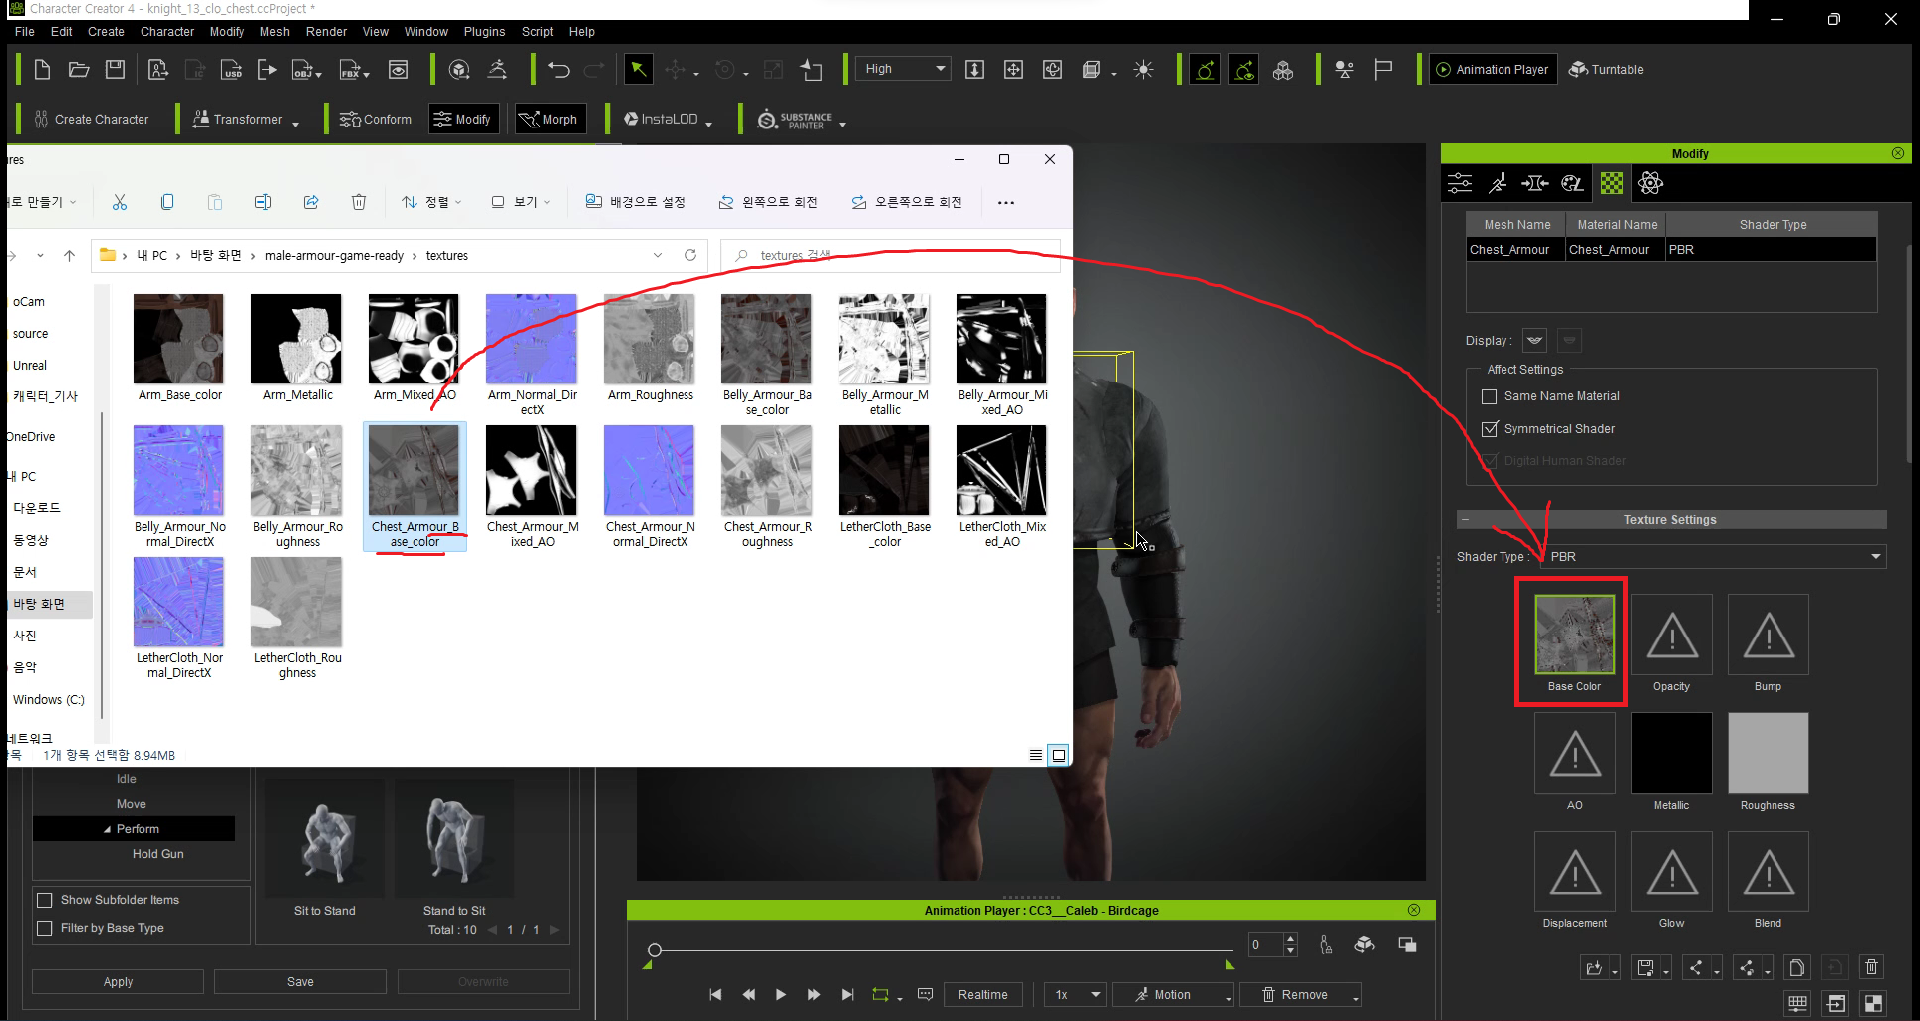This screenshot has width=1920, height=1021.
Task: Click the Metallic black swatch
Action: (x=1671, y=753)
